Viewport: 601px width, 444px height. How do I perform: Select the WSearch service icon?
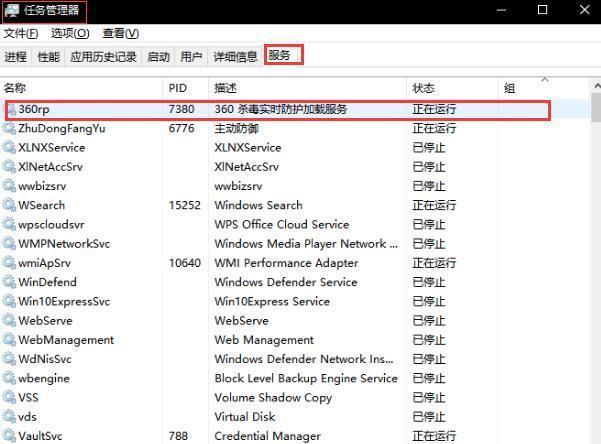(10, 205)
